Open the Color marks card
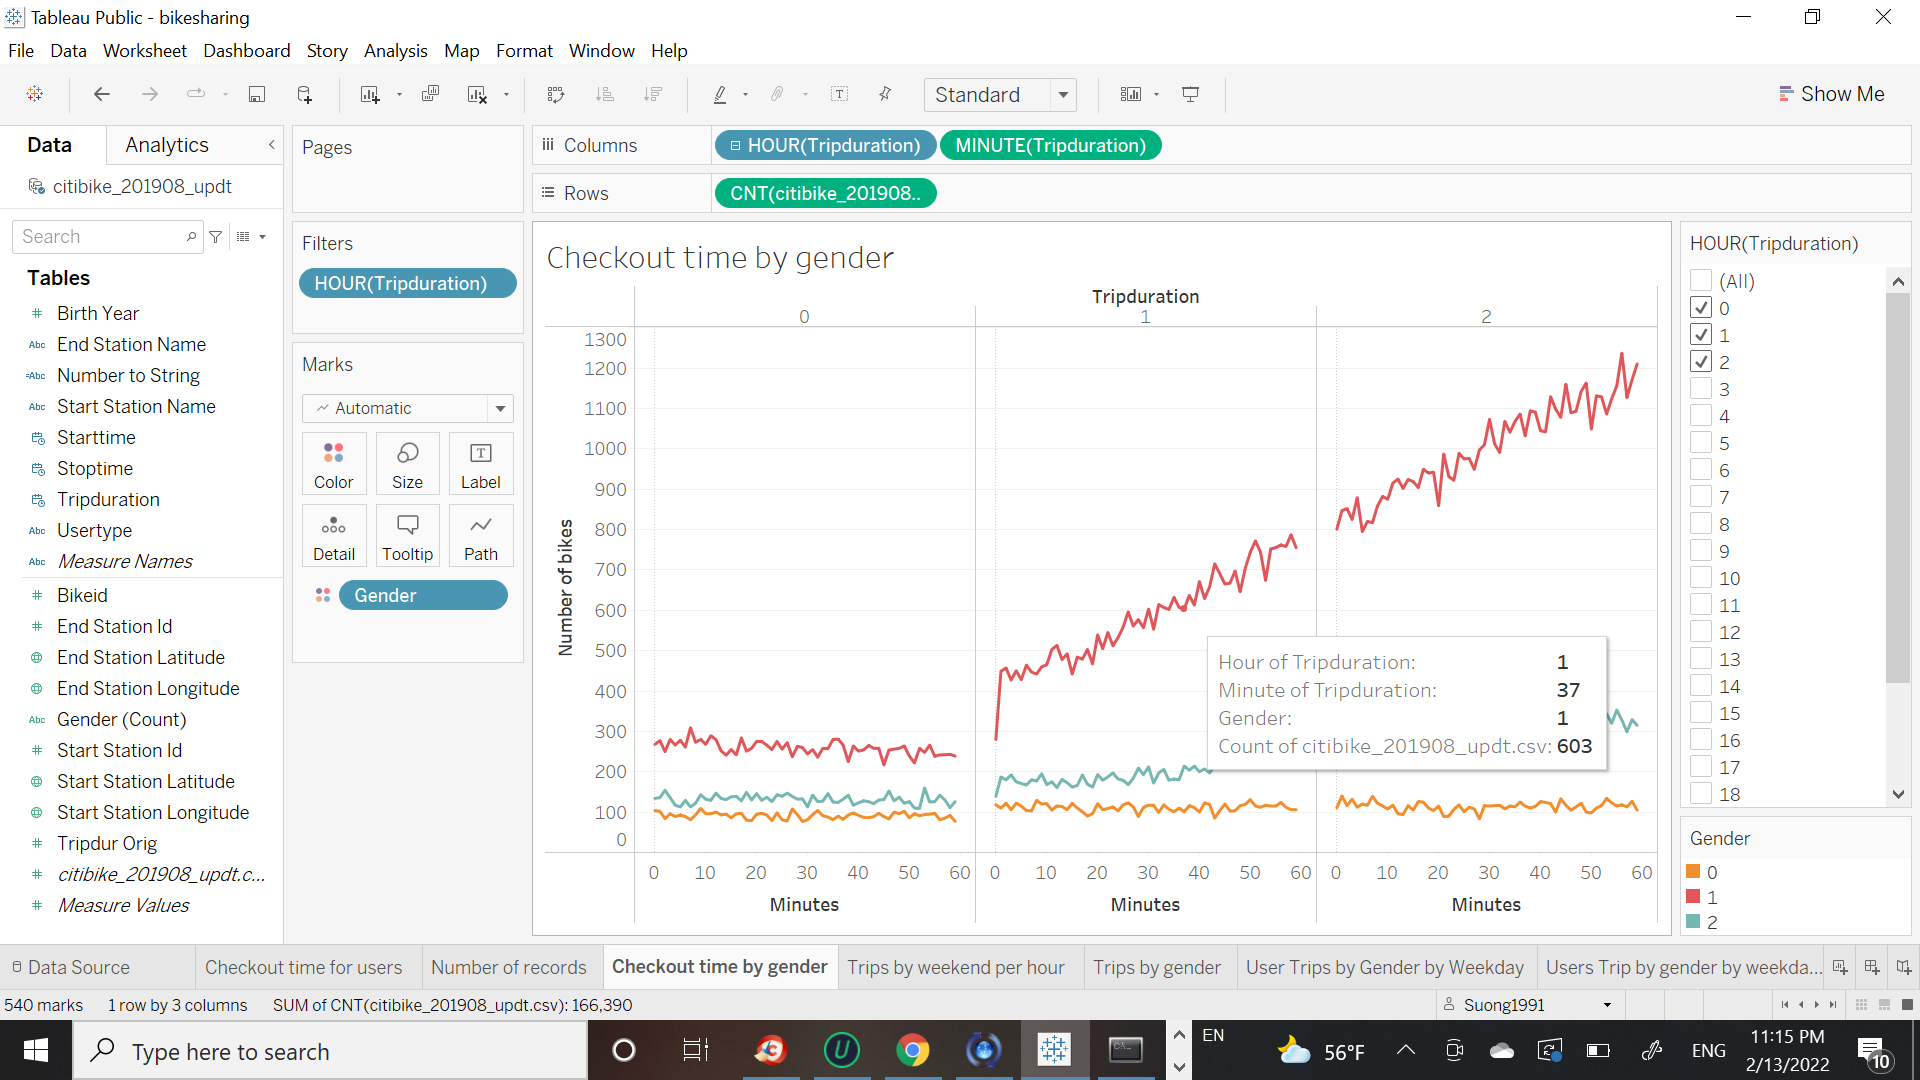This screenshot has height=1080, width=1920. [x=333, y=464]
